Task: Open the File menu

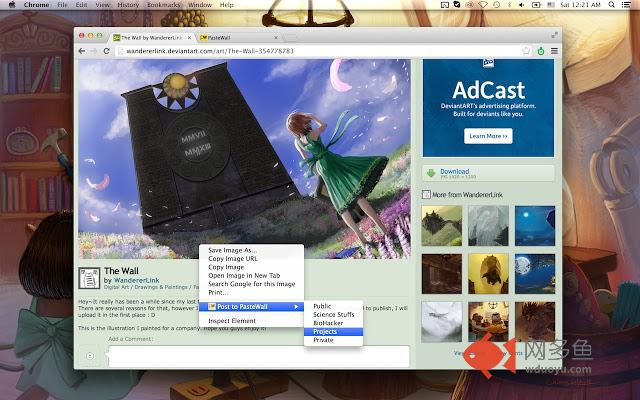Action: tap(62, 5)
